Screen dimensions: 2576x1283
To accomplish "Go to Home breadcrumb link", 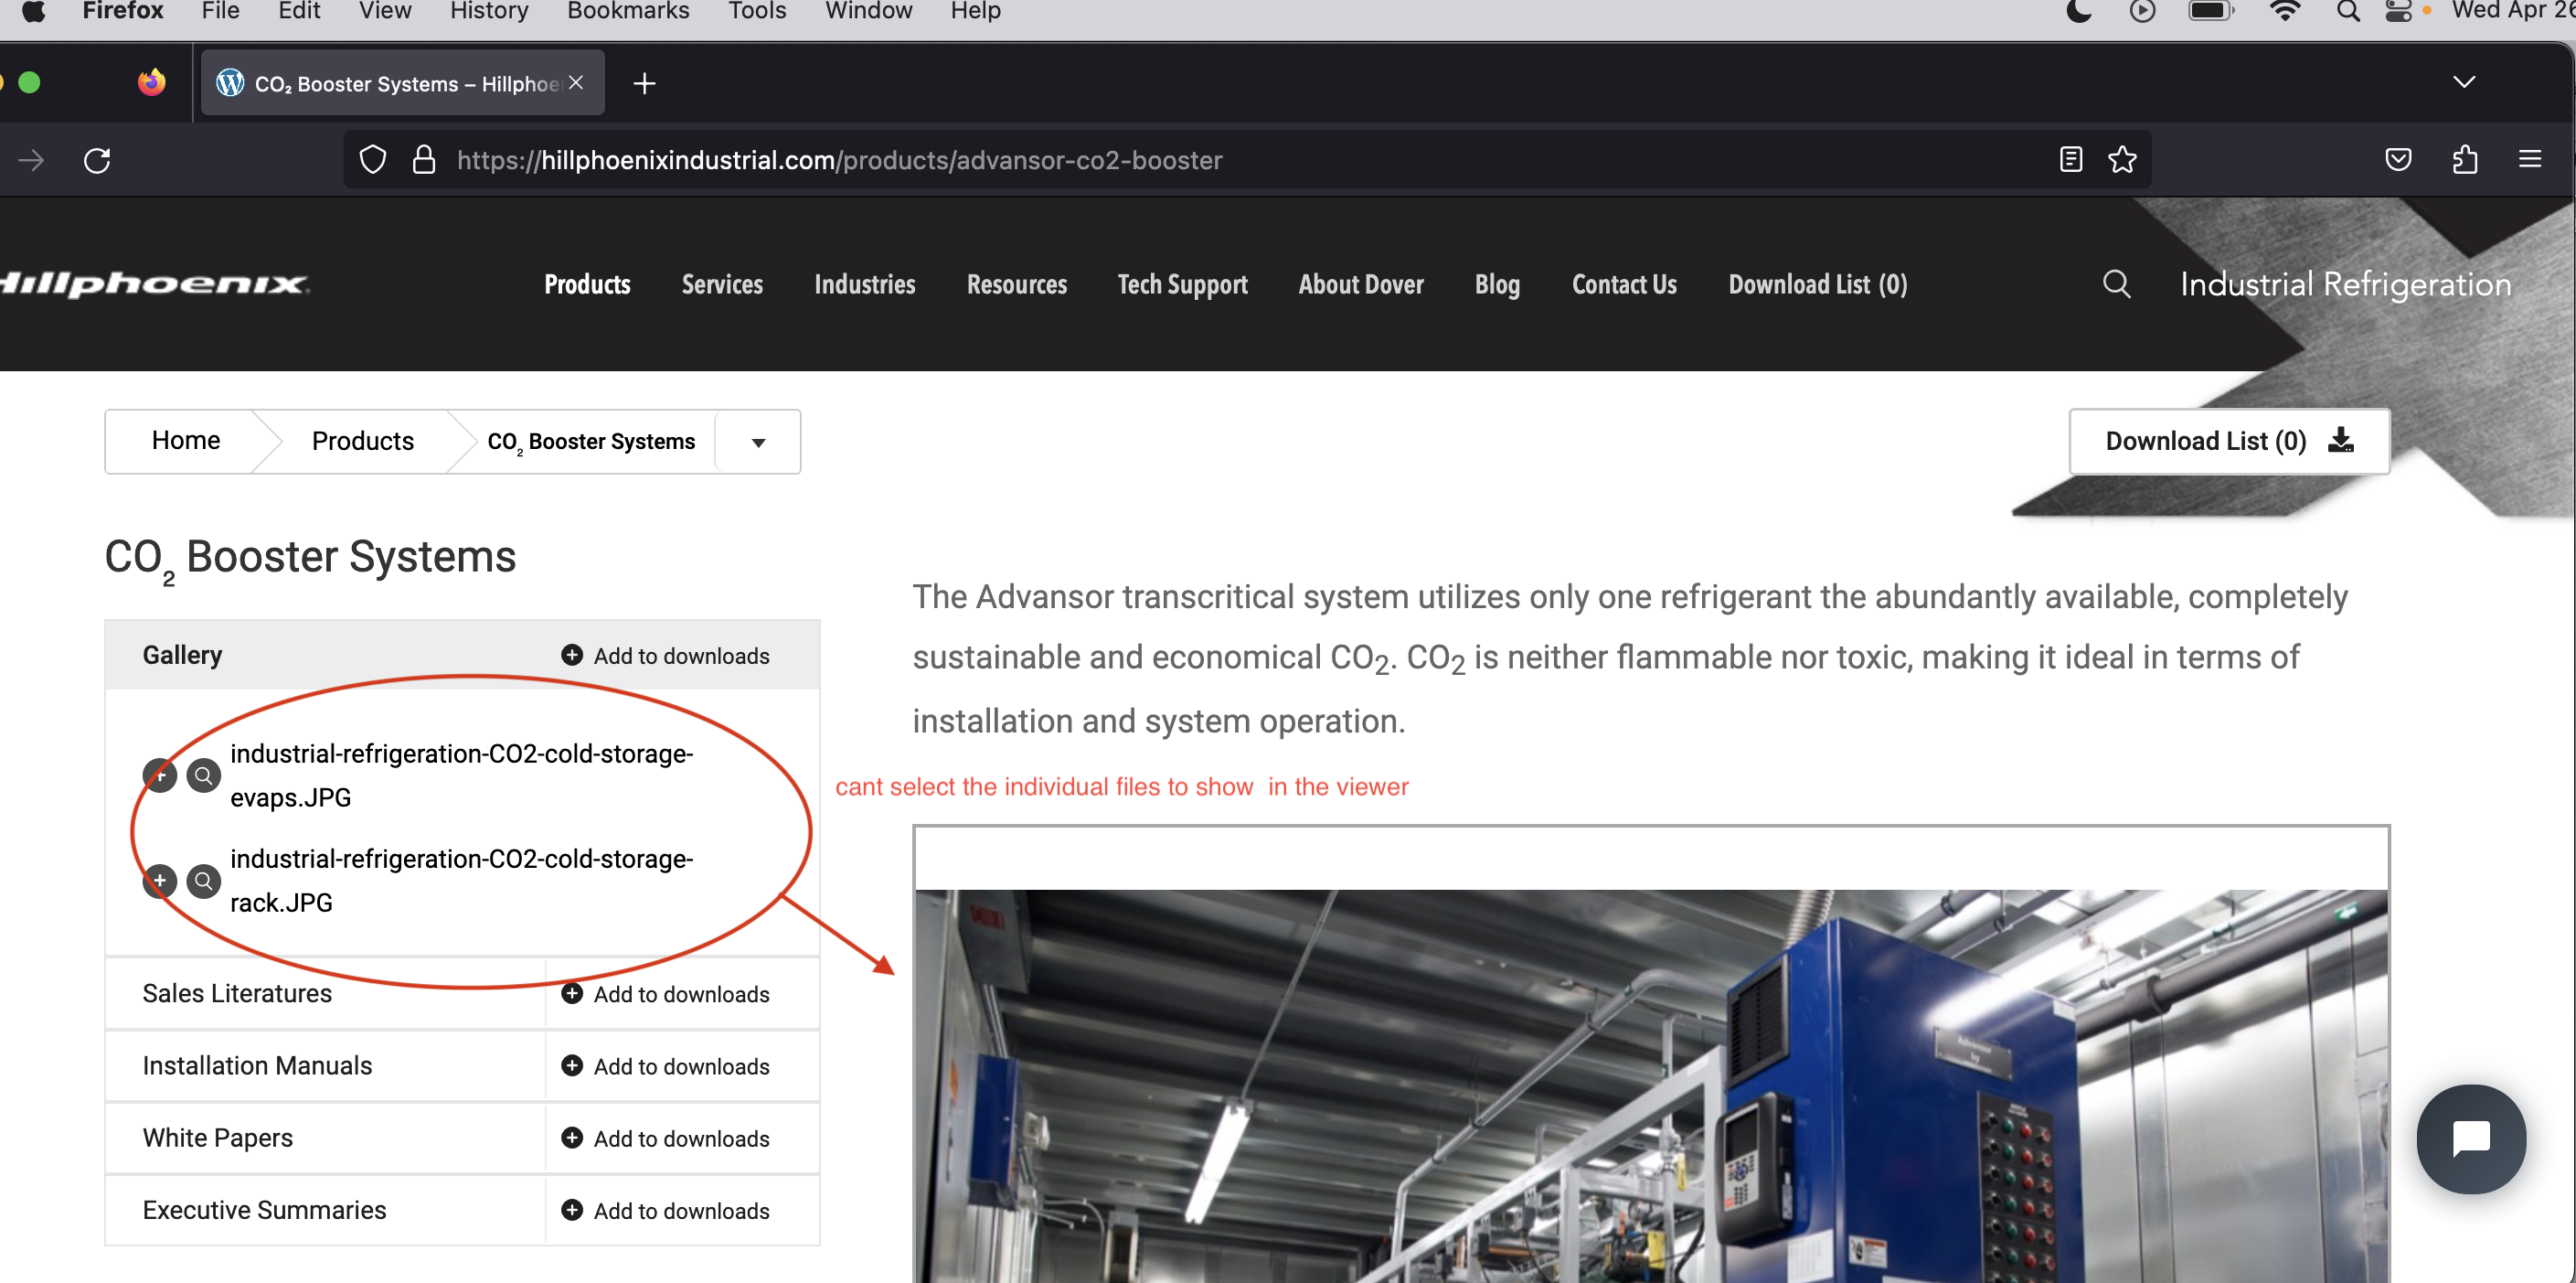I will pyautogui.click(x=186, y=441).
